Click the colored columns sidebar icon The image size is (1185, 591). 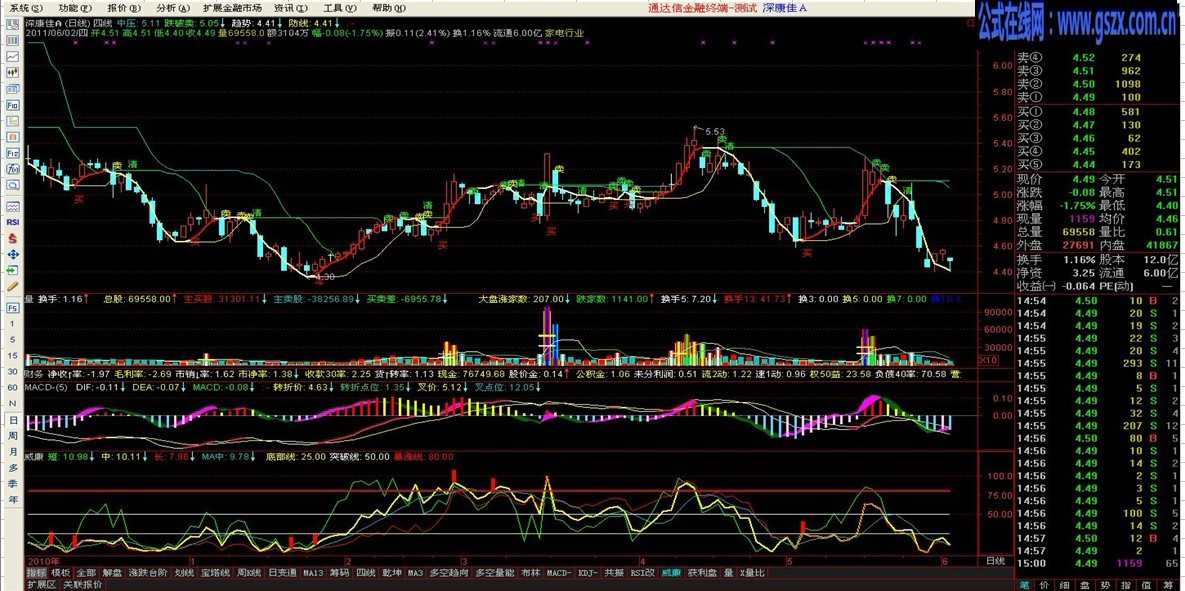(x=13, y=40)
